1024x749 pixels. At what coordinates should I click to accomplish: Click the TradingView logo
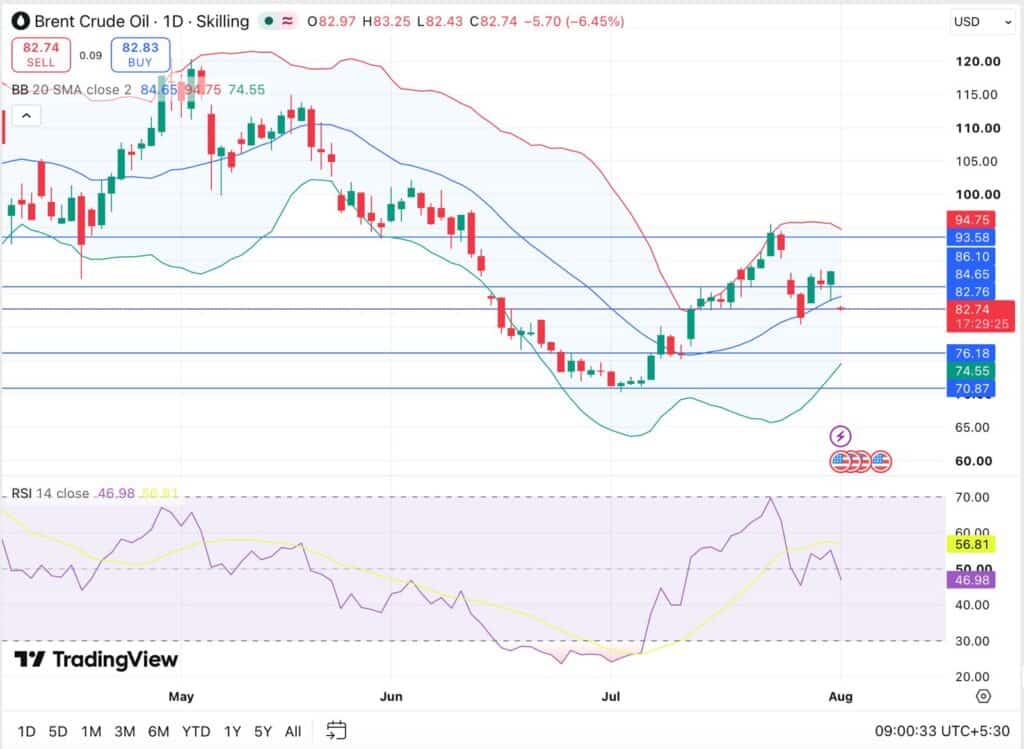click(x=96, y=660)
